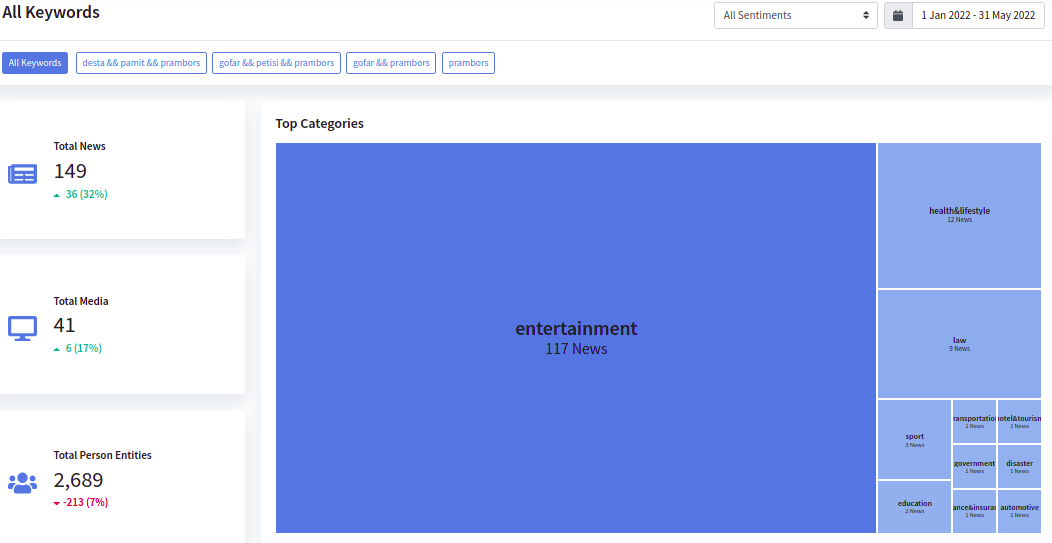The image size is (1052, 543).
Task: Click the Total News label
Action: pos(80,146)
